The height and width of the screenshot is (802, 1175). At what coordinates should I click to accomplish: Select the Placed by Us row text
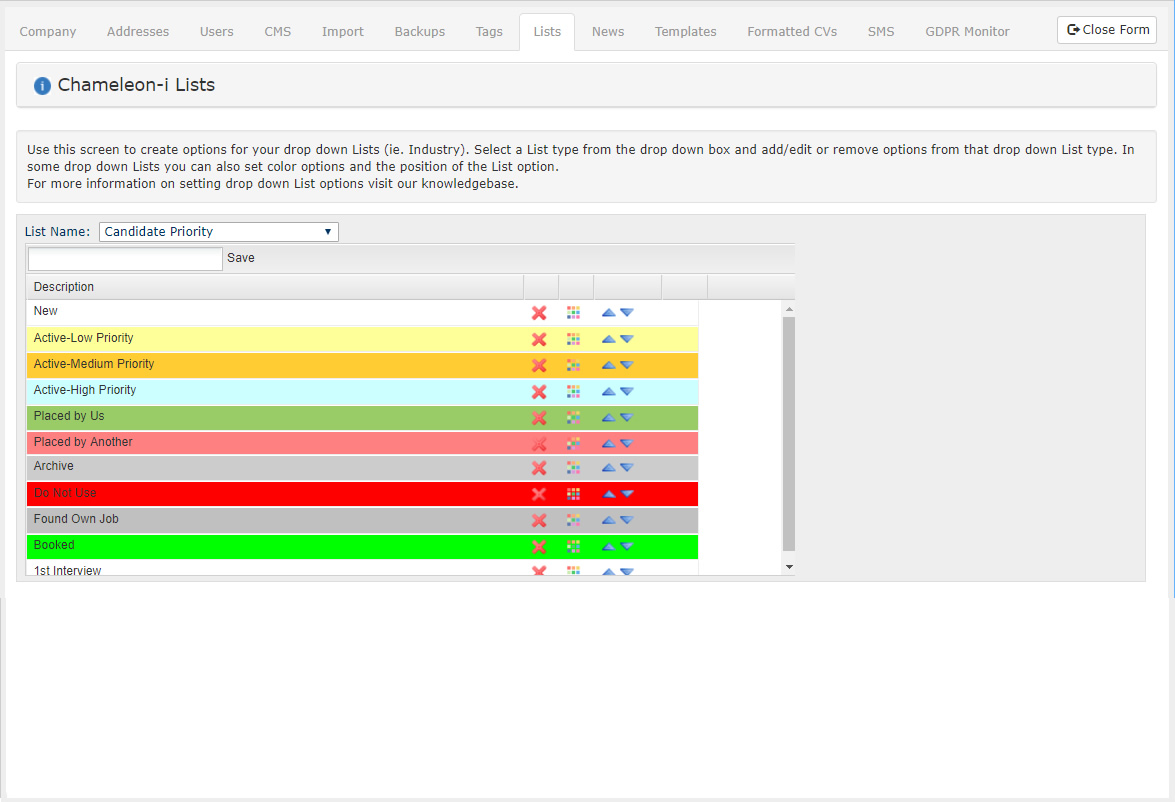[x=69, y=416]
